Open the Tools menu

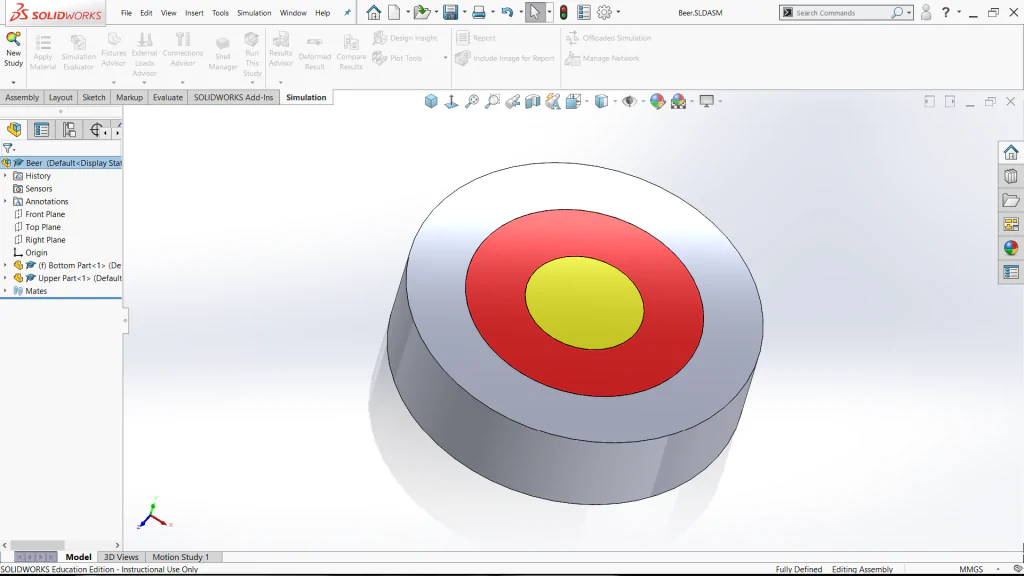(220, 13)
